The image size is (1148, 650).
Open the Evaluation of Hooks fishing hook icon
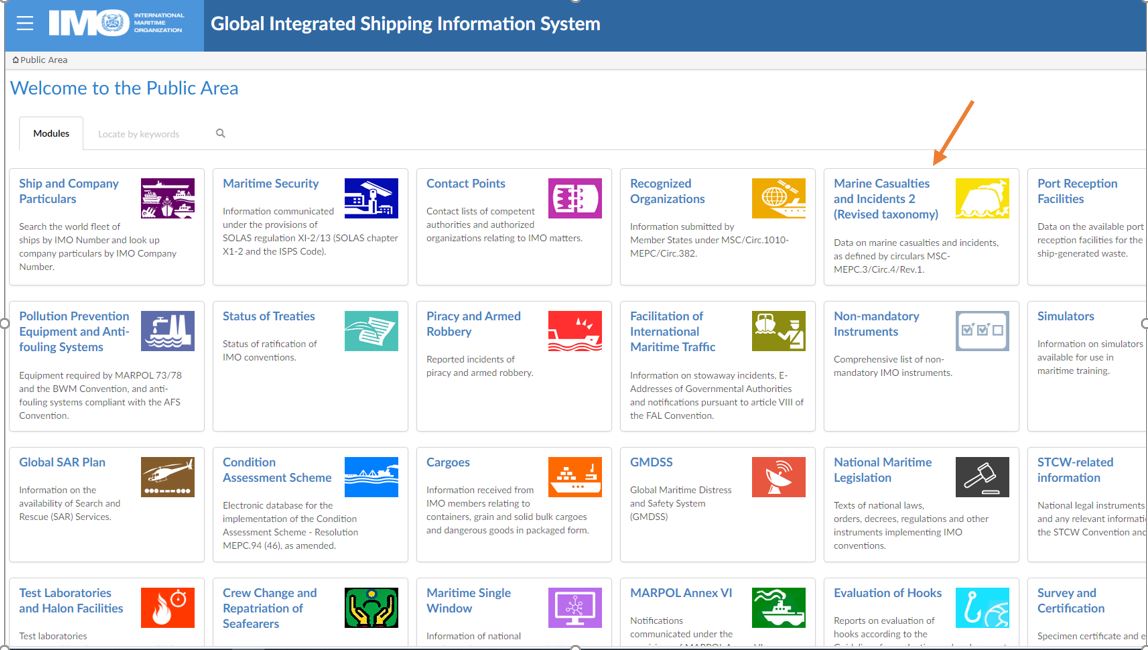(x=983, y=607)
